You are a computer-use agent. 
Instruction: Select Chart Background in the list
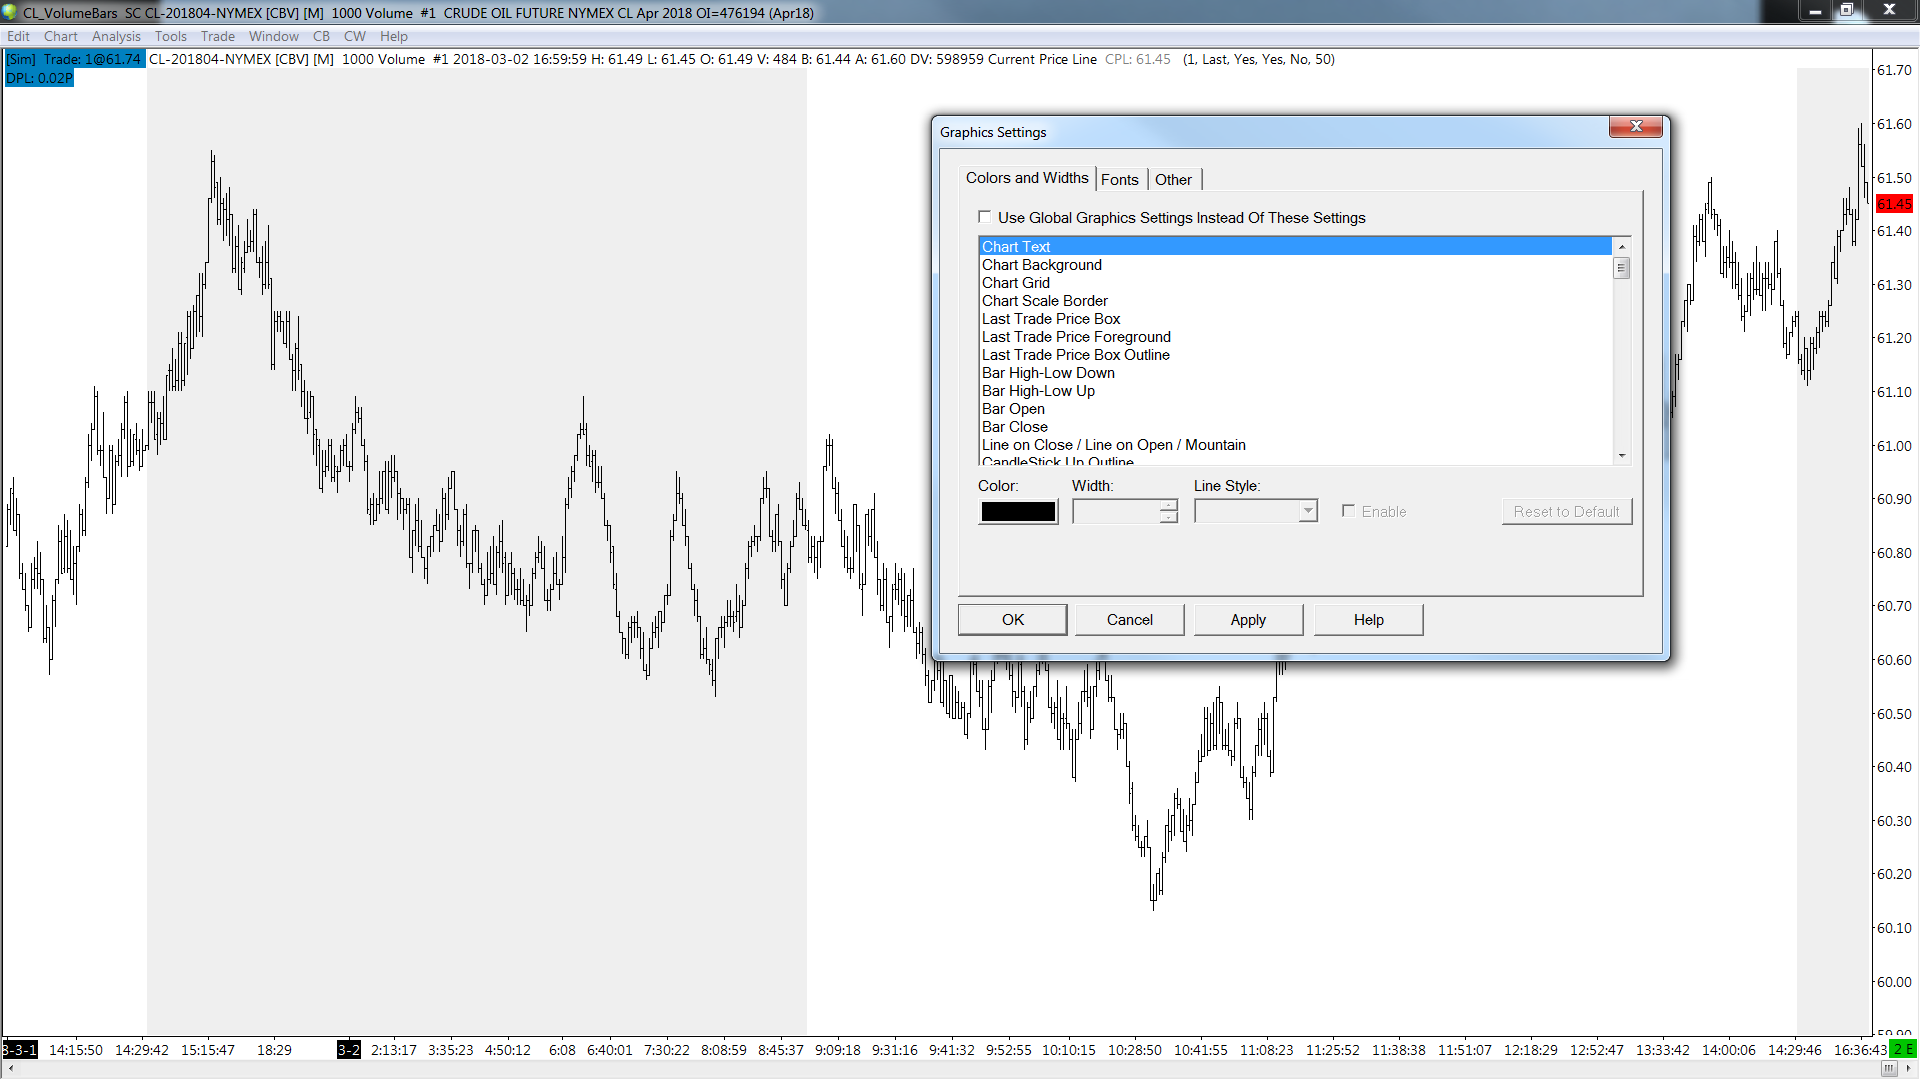[1041, 265]
